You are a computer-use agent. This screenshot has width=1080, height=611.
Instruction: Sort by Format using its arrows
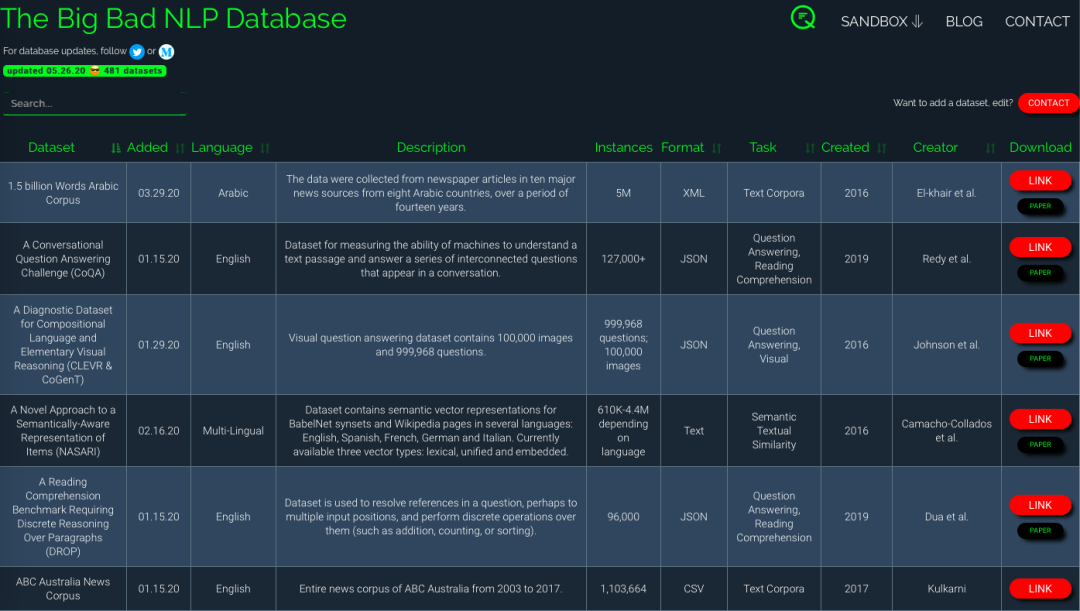pos(716,148)
